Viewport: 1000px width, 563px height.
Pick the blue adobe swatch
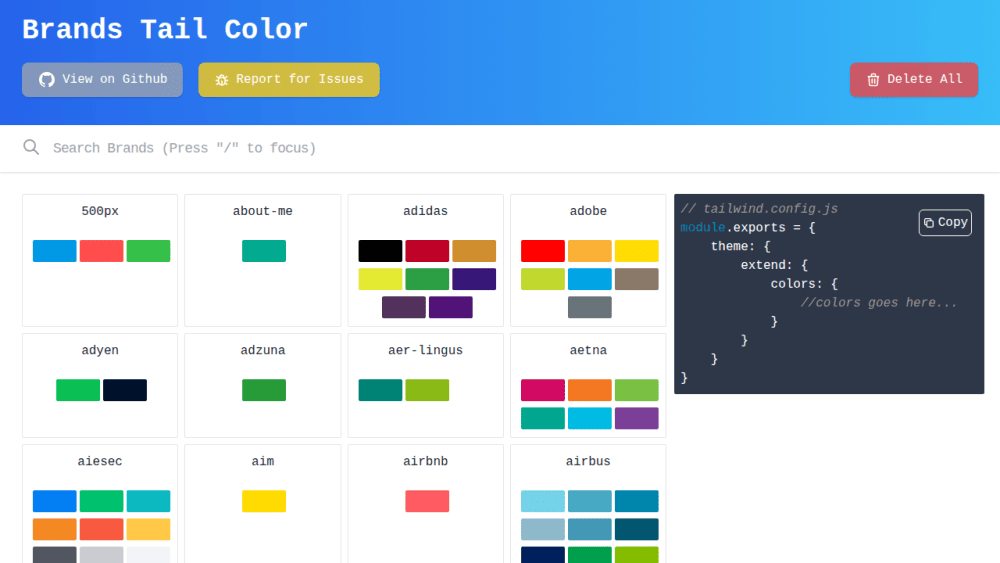[x=590, y=279]
